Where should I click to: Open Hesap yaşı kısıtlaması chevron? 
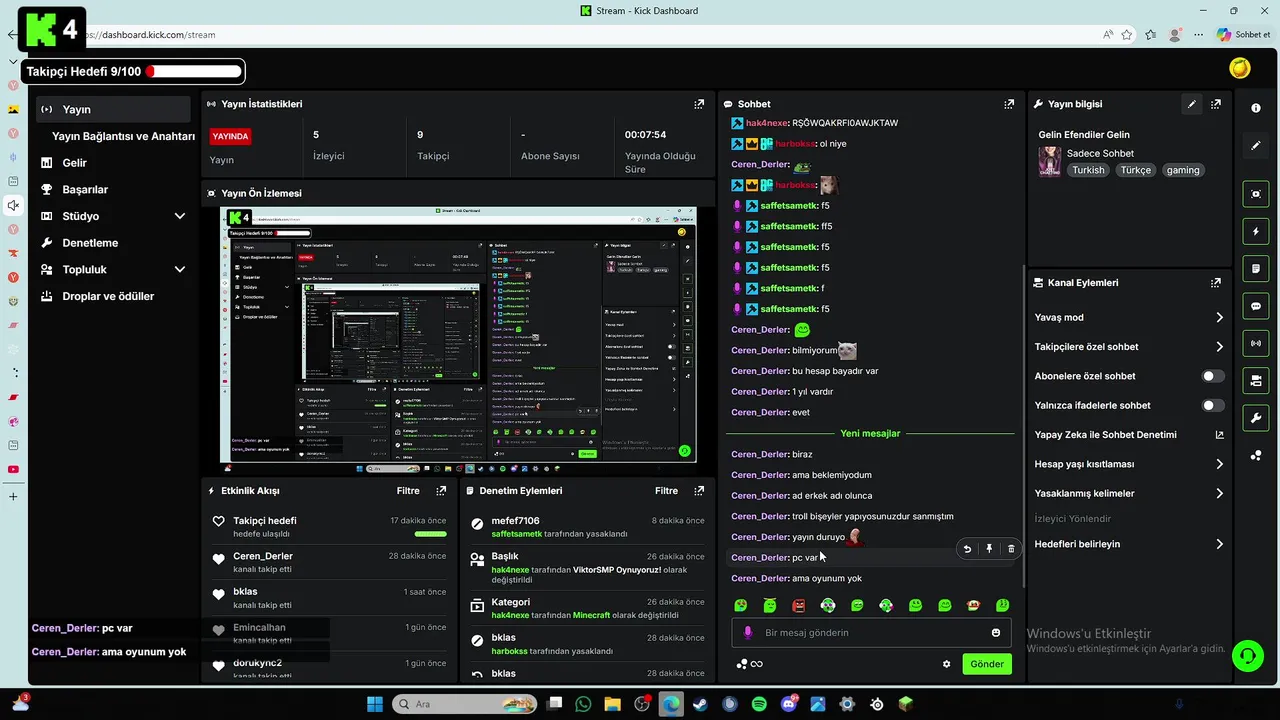click(1219, 464)
